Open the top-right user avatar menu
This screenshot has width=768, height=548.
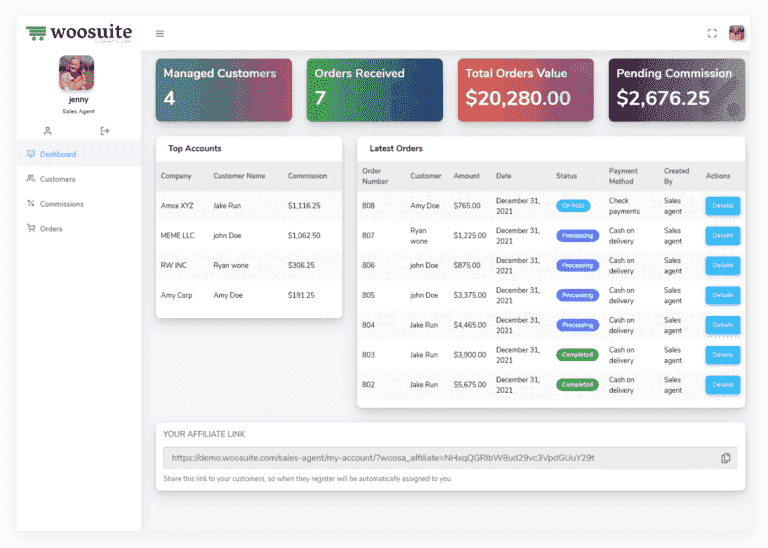tap(736, 33)
